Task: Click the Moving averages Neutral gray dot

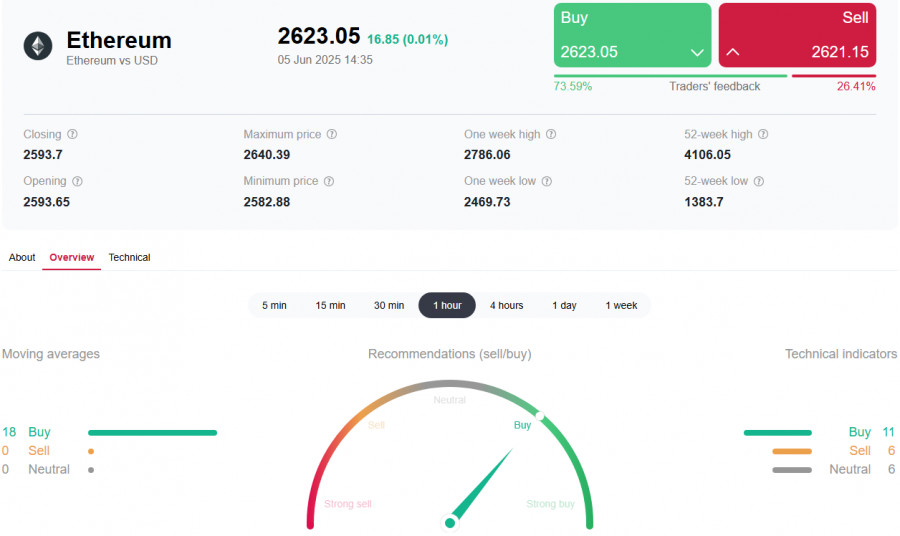Action: (91, 470)
